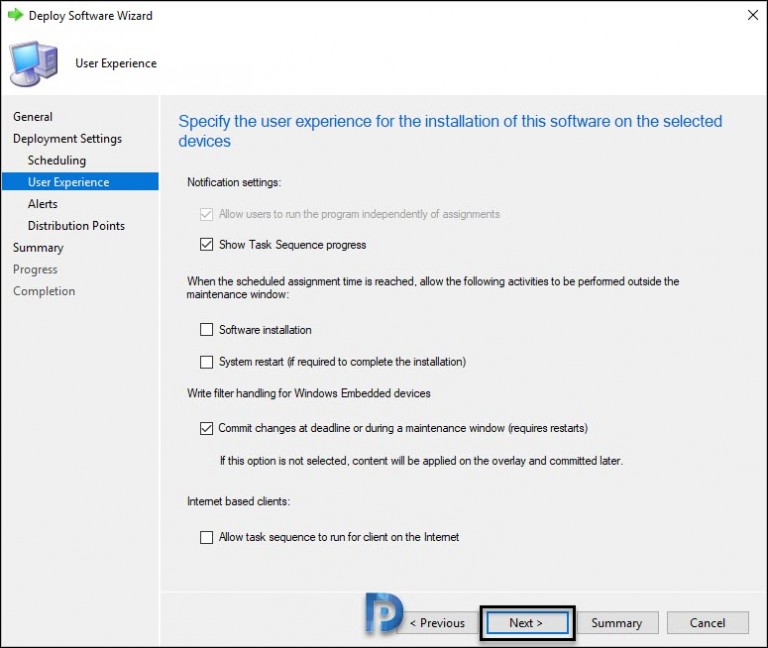Click 'When the scheduled assignment time is reached' text
Screen dimensions: 768x648
[x=432, y=288]
